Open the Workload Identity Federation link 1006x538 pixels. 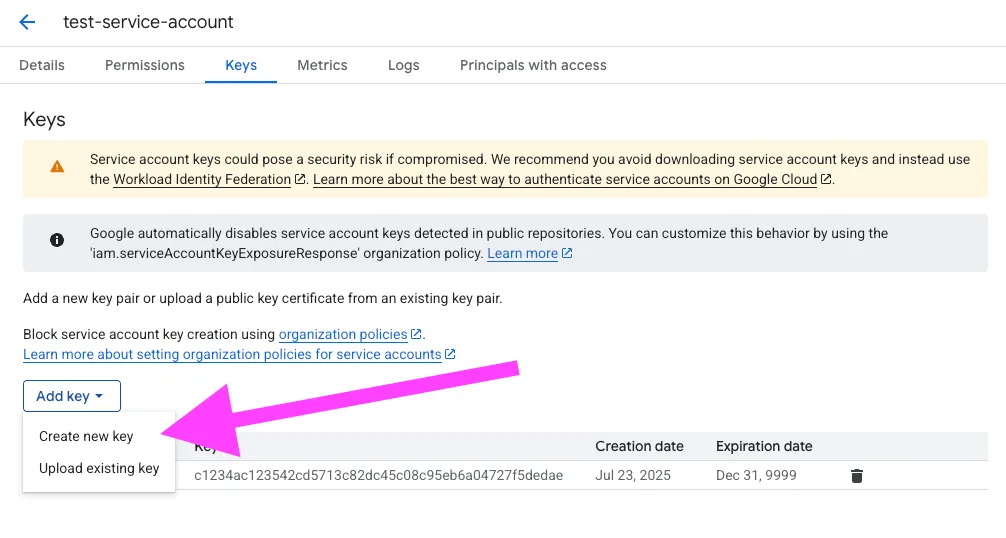tap(202, 180)
